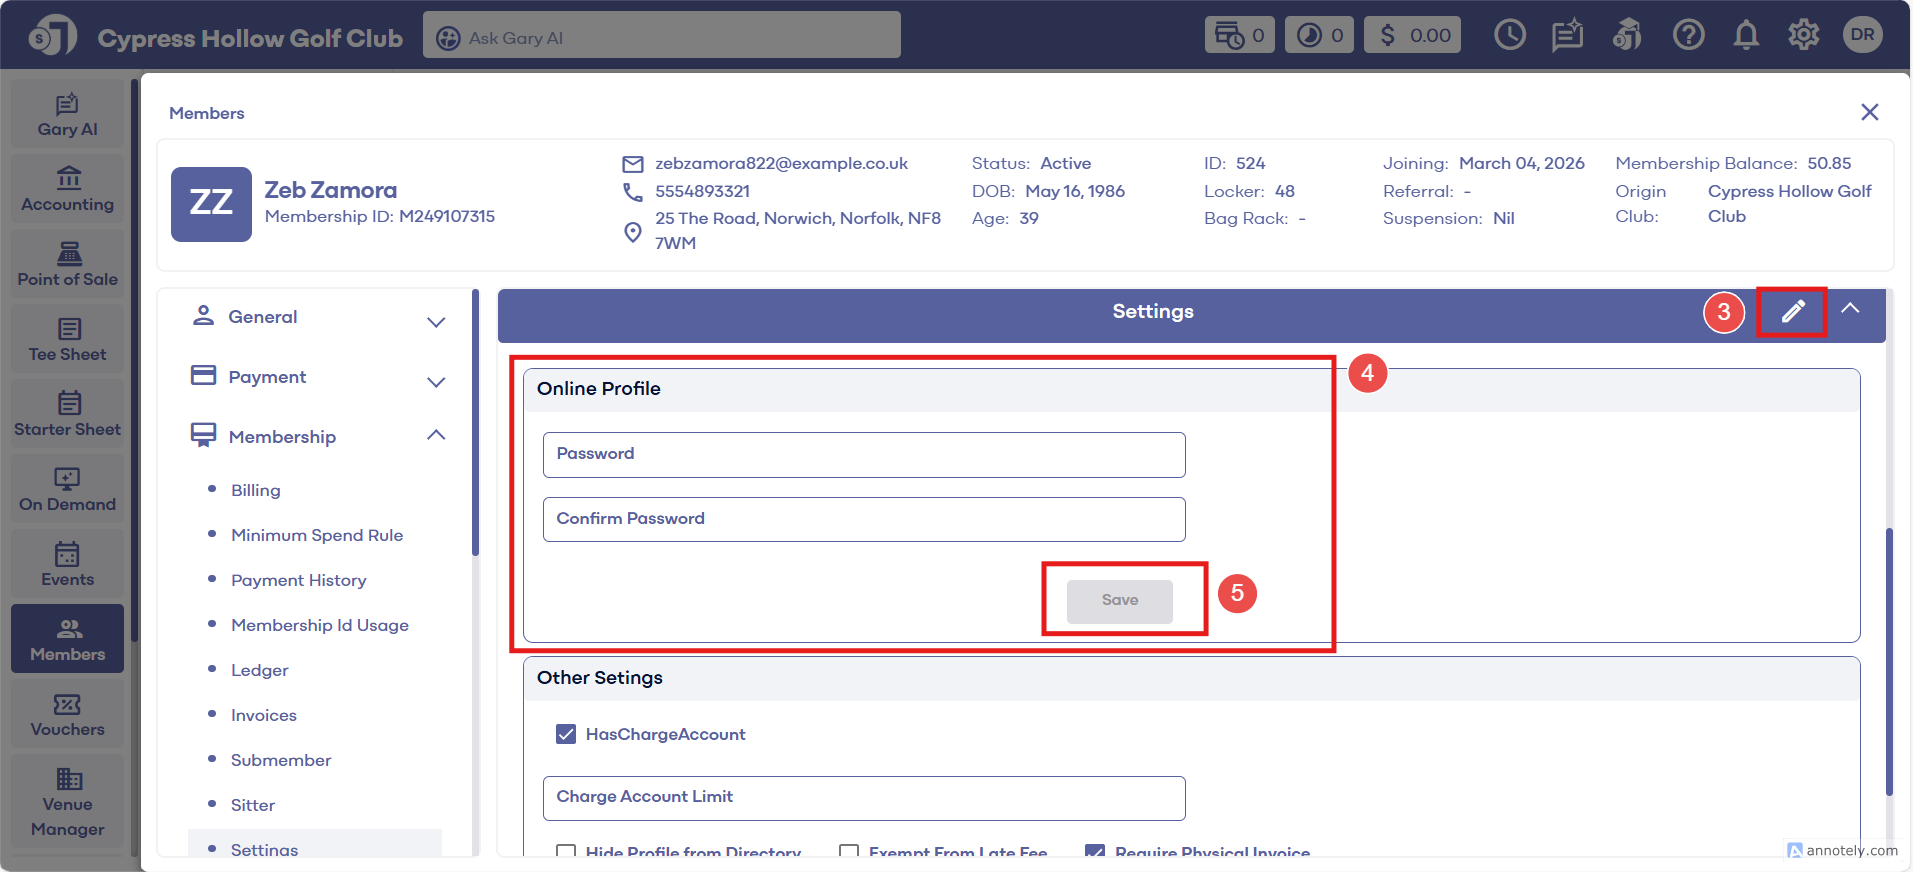Click the pencil edit icon in Settings header
Viewport: 1913px width, 872px height.
tap(1792, 312)
